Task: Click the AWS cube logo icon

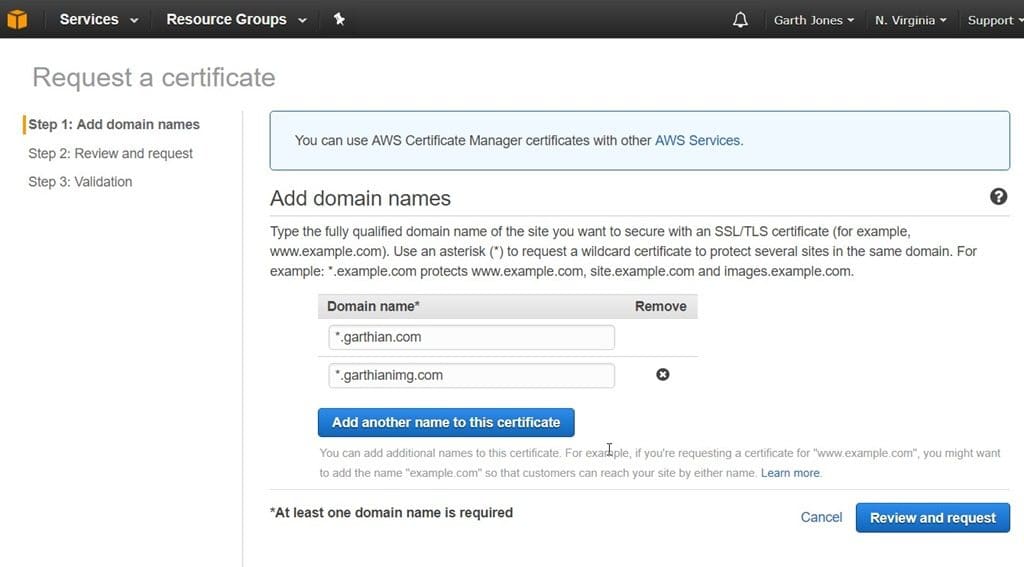Action: (x=17, y=20)
